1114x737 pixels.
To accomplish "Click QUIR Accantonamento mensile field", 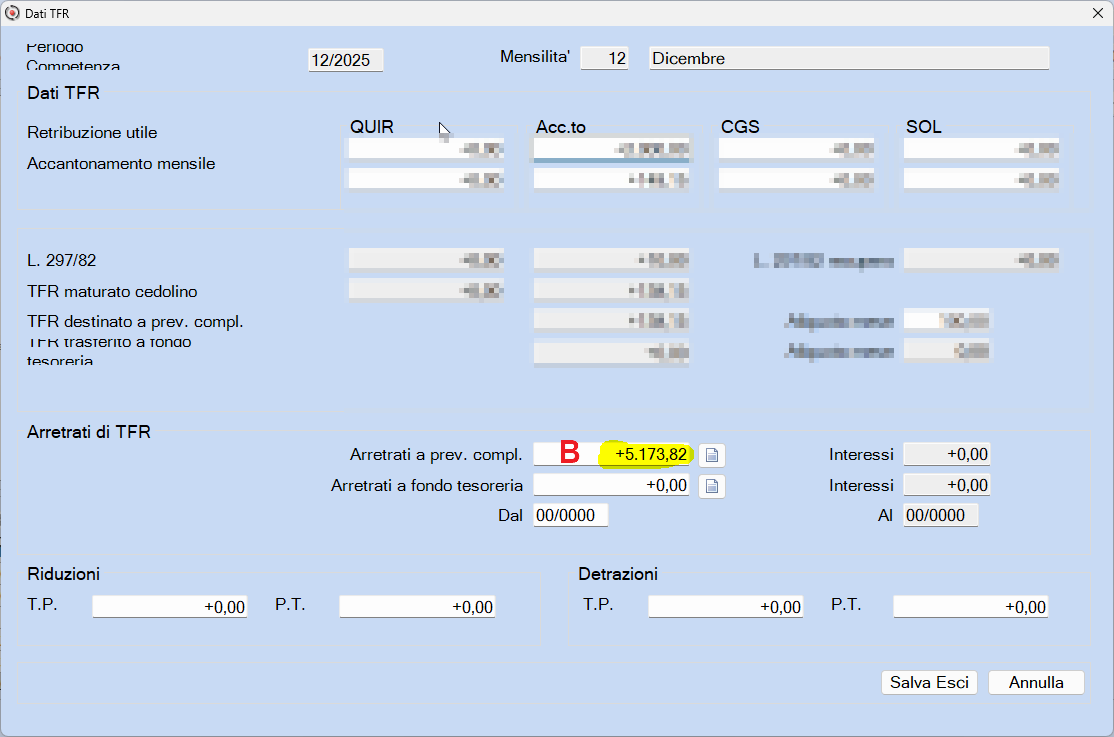I will point(426,179).
